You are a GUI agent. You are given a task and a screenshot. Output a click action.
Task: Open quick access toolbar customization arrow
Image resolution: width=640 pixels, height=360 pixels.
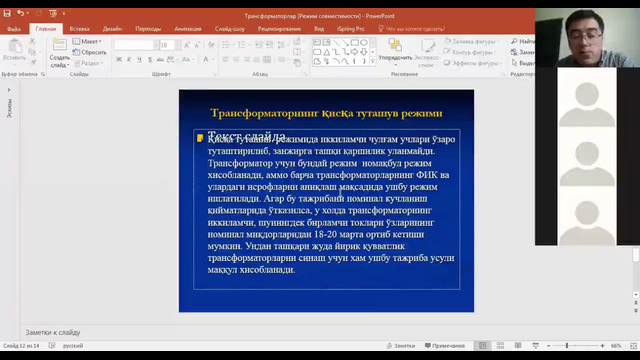(64, 13)
